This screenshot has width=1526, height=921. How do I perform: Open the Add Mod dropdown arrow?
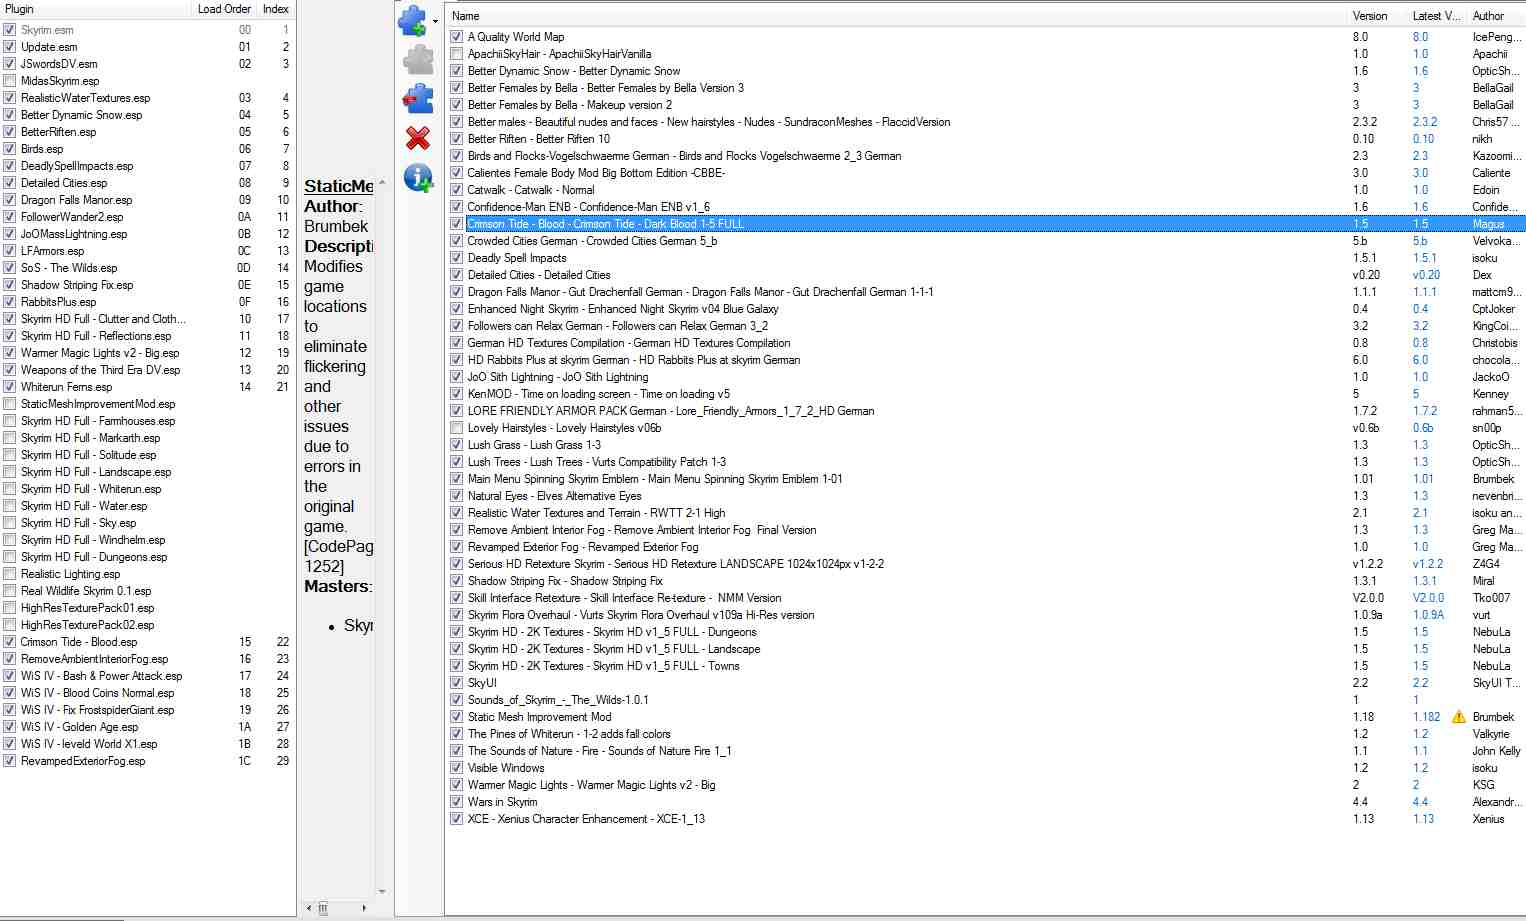tap(435, 21)
